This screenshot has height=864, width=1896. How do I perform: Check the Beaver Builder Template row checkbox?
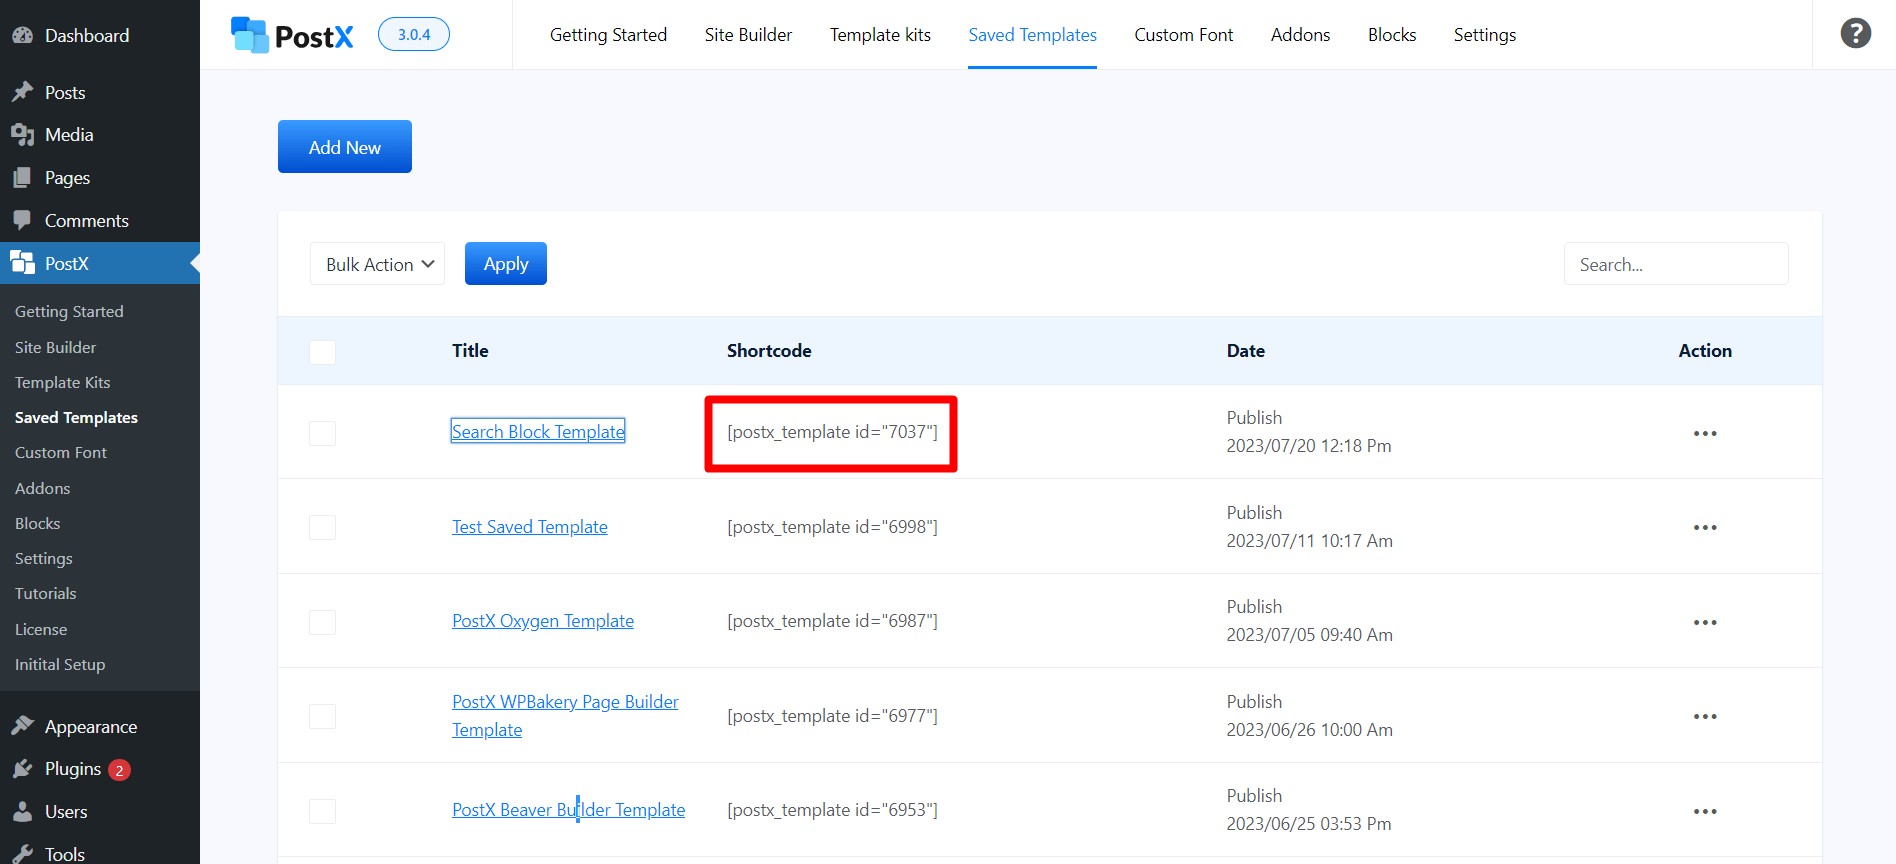pyautogui.click(x=322, y=811)
